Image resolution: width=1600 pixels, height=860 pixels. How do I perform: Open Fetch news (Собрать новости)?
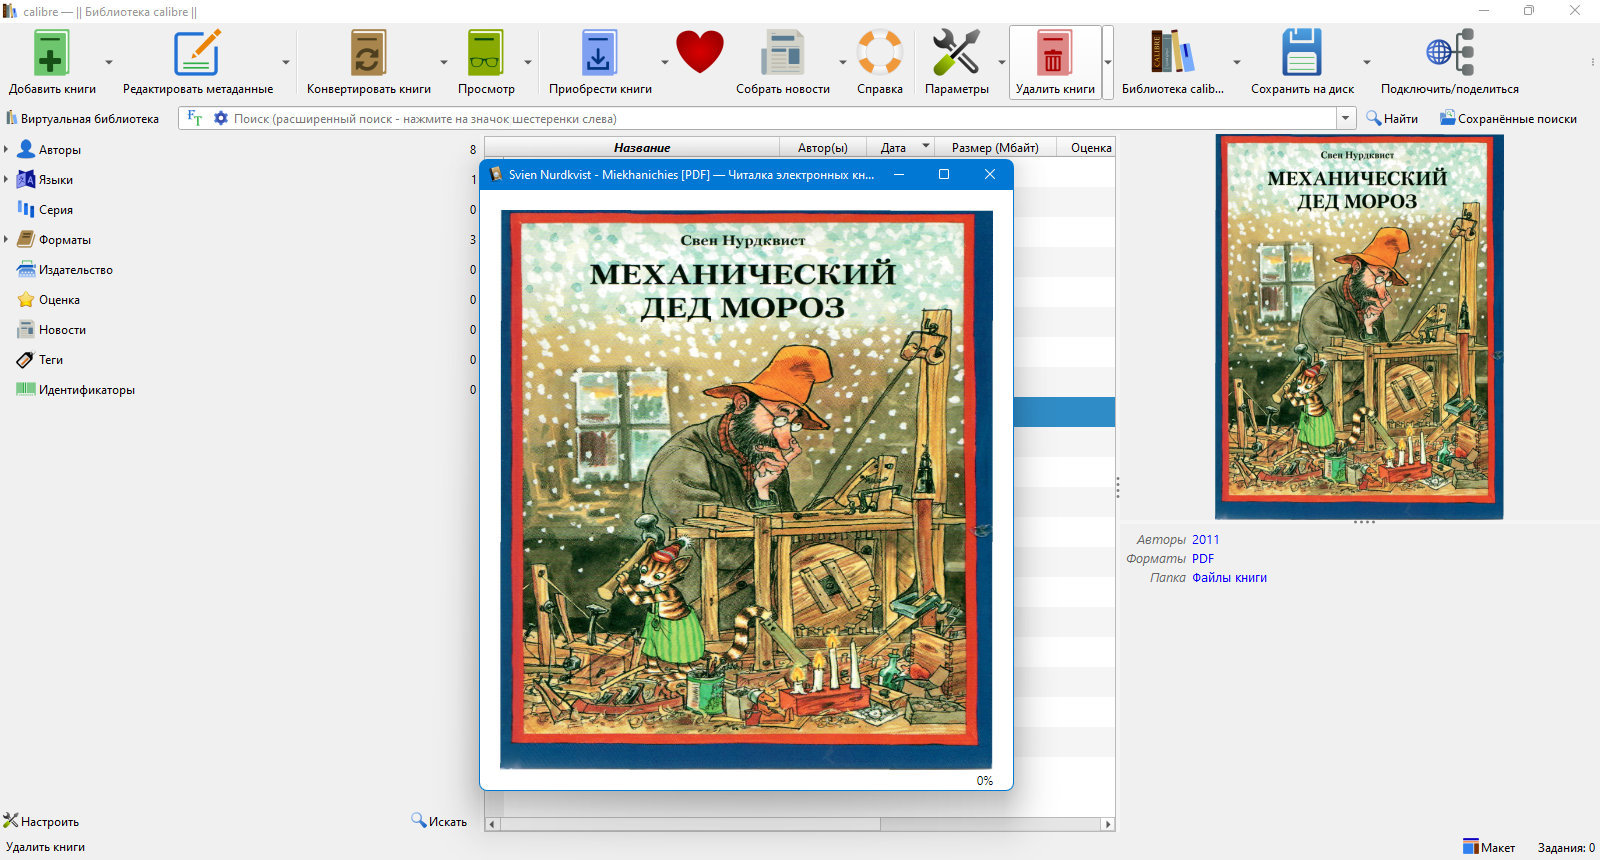(782, 53)
